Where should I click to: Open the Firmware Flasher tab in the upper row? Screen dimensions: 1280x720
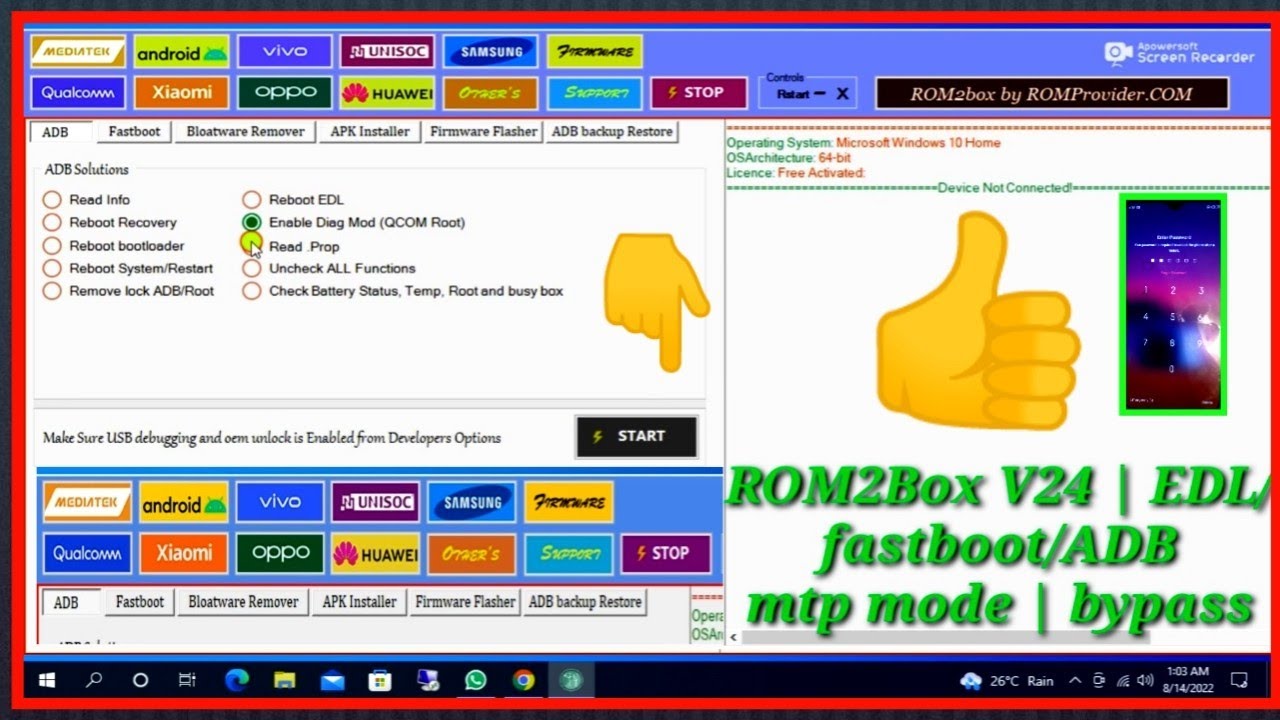[x=483, y=131]
